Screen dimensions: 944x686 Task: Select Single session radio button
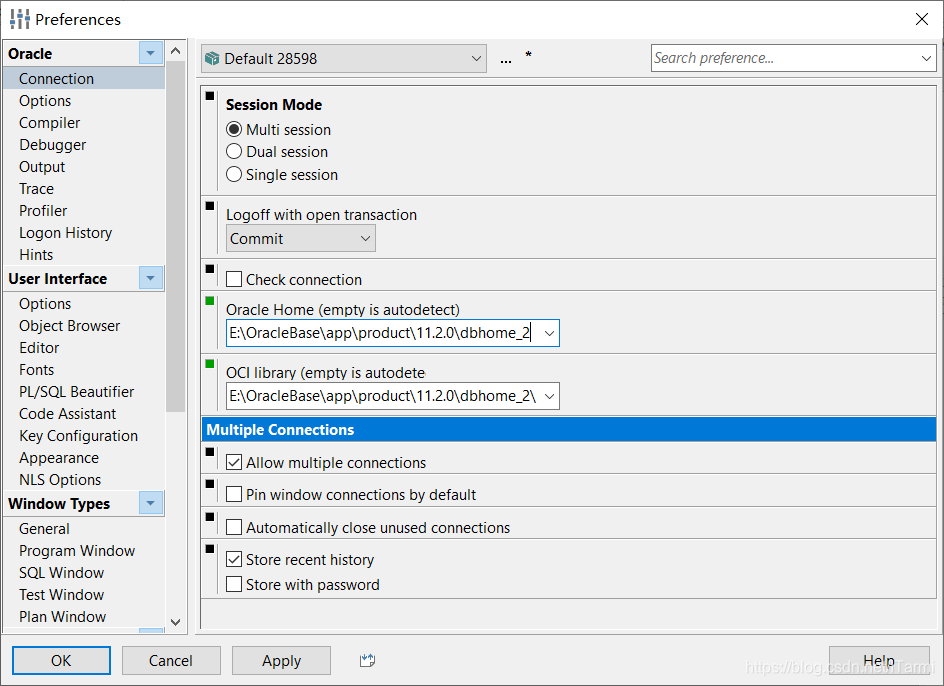click(234, 174)
